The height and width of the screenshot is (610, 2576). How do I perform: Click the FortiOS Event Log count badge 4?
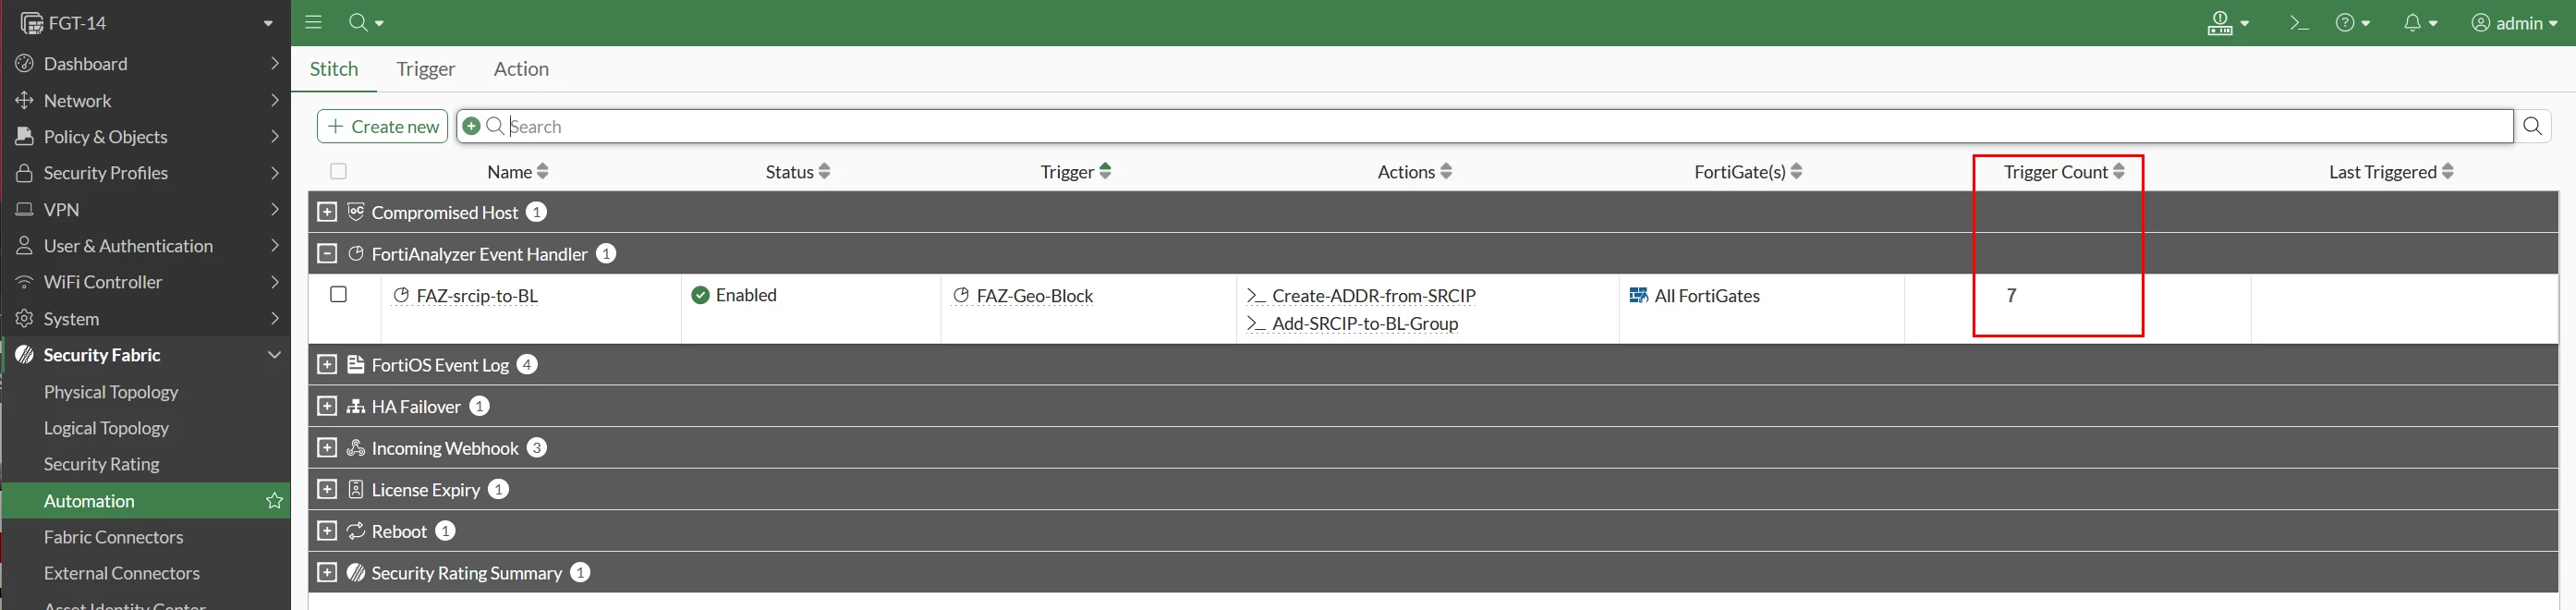[527, 364]
